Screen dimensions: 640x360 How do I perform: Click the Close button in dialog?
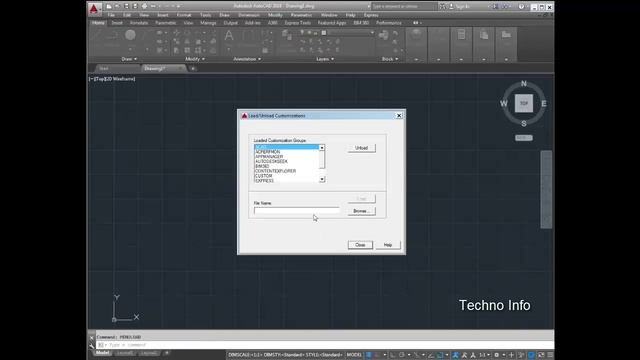[x=360, y=245]
